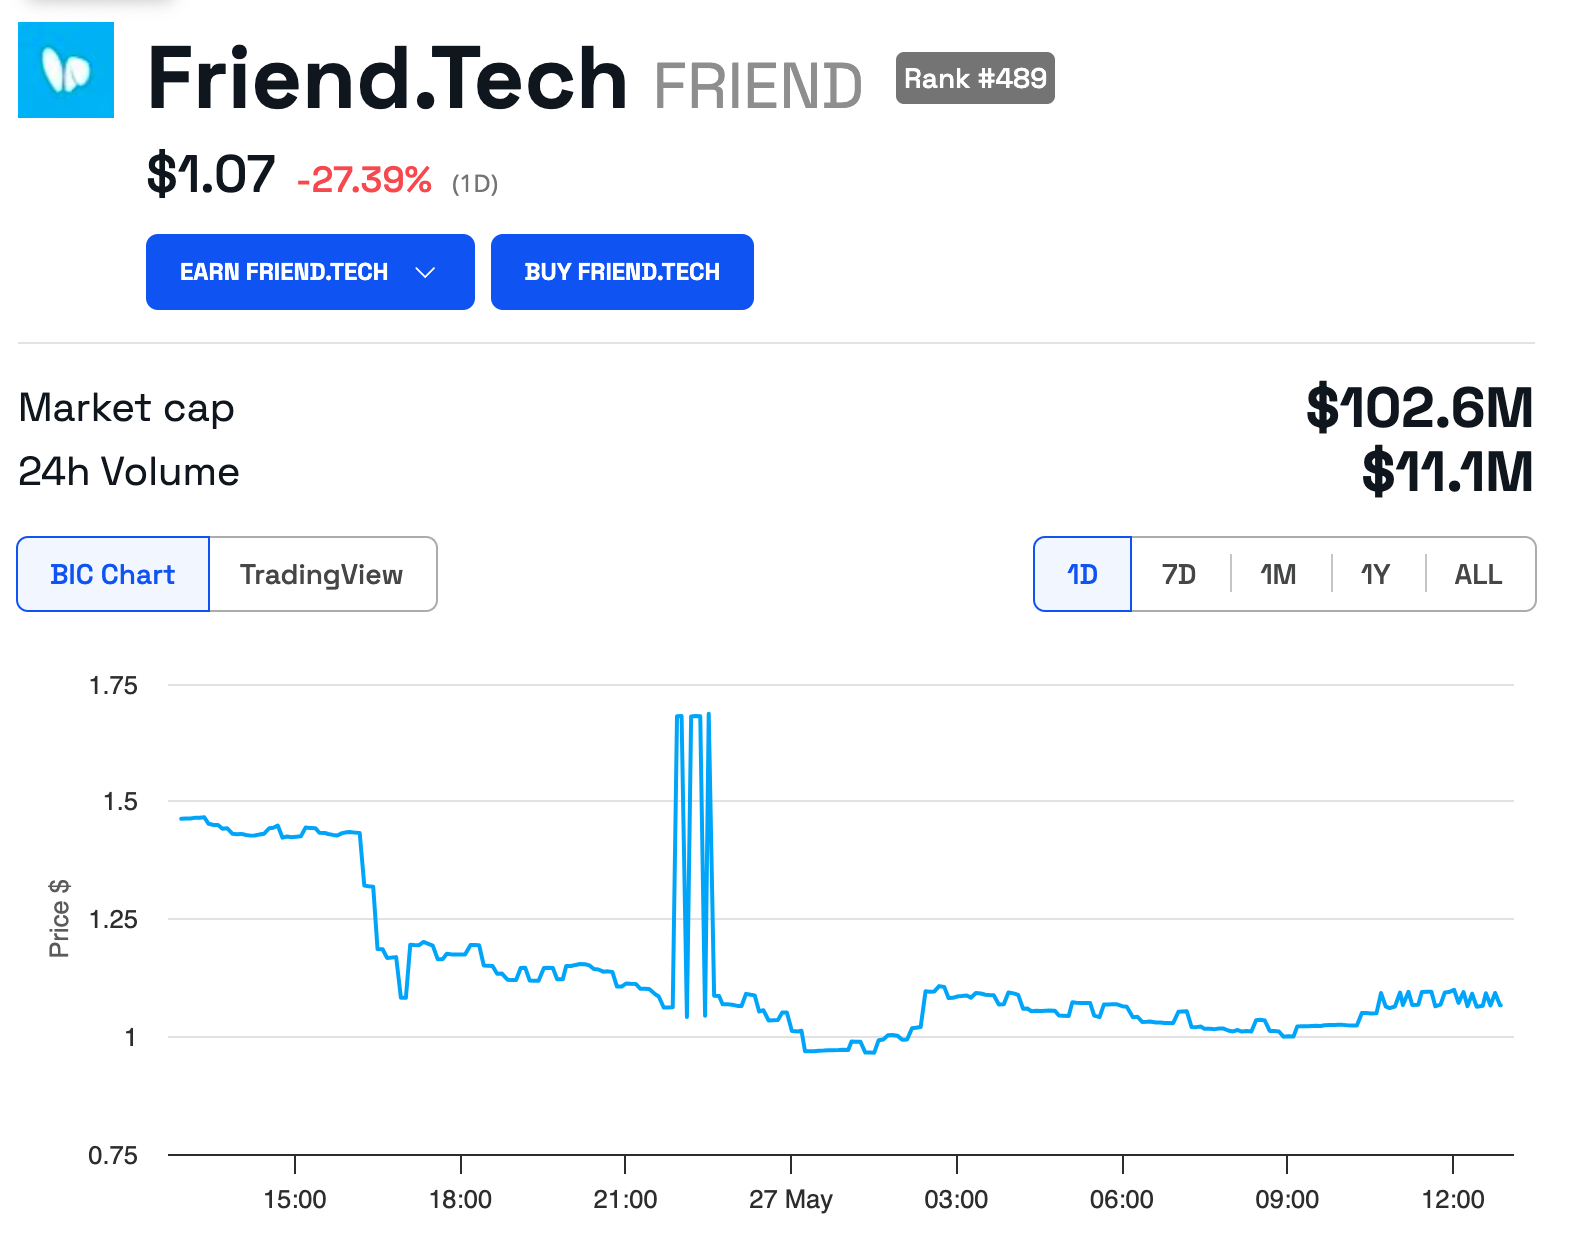Click the Friend.Tech butterfly logo icon
The height and width of the screenshot is (1260, 1576).
click(x=66, y=70)
